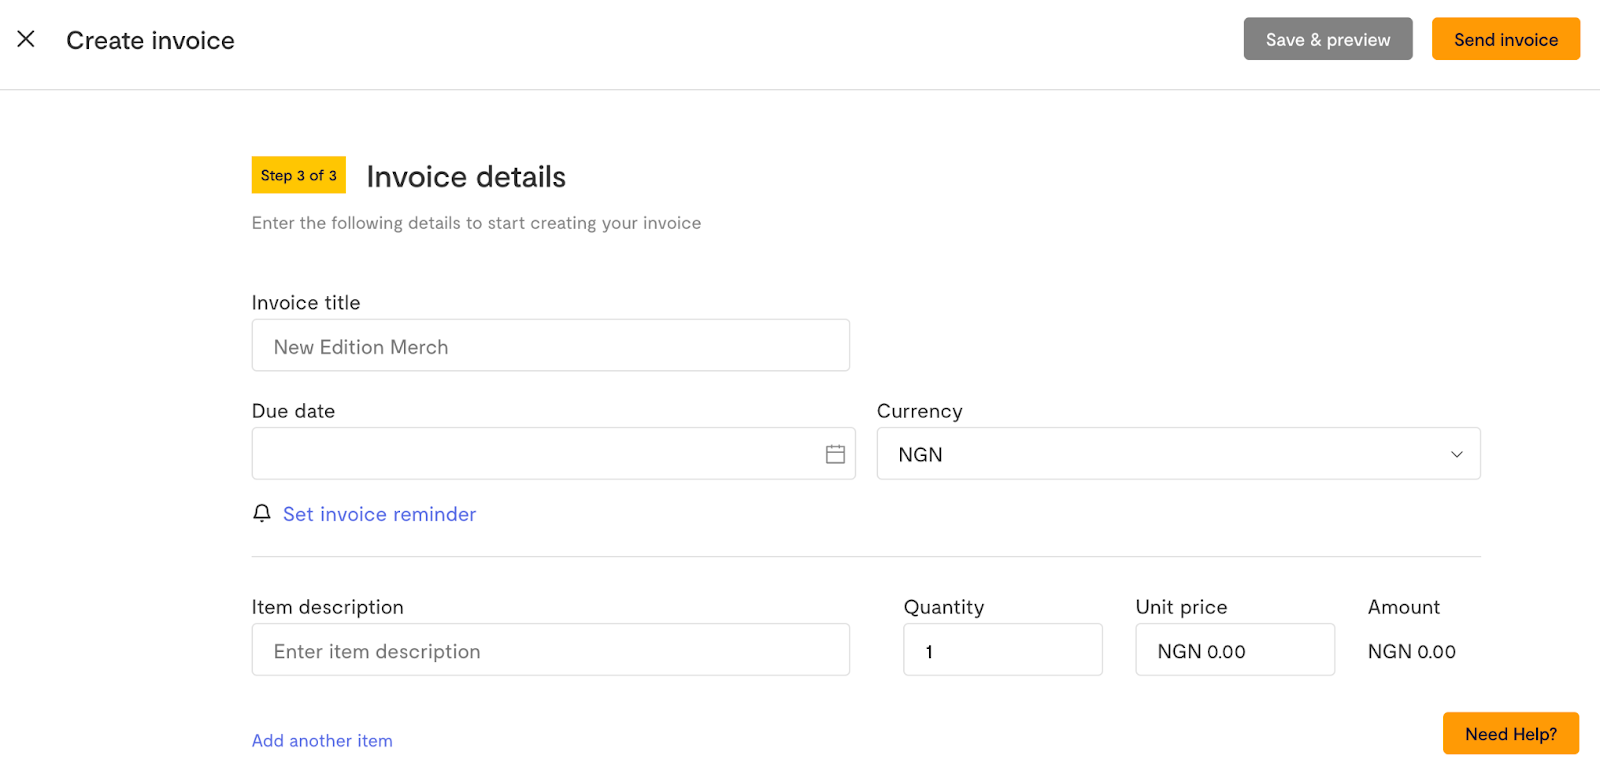Image resolution: width=1600 pixels, height=770 pixels.
Task: Focus the Invoice title field
Action: (550, 346)
